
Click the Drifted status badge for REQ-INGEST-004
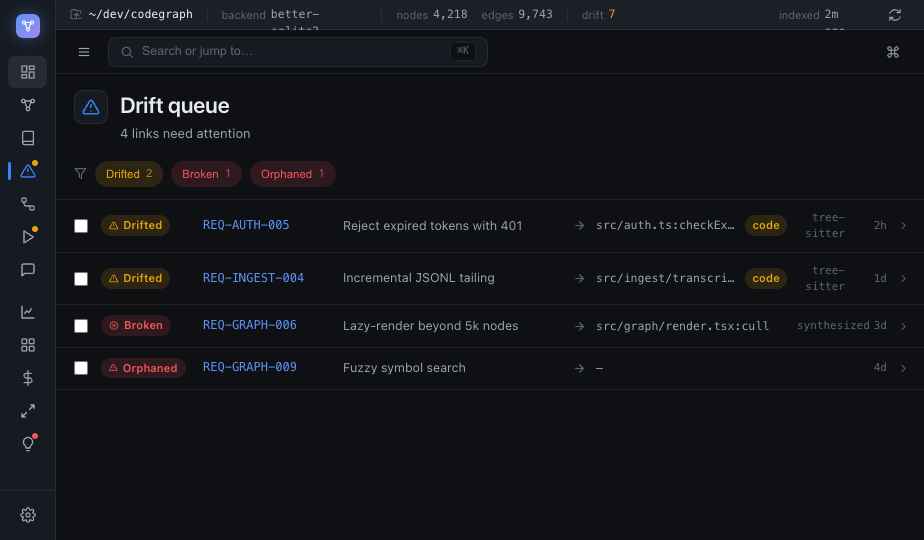pos(136,278)
